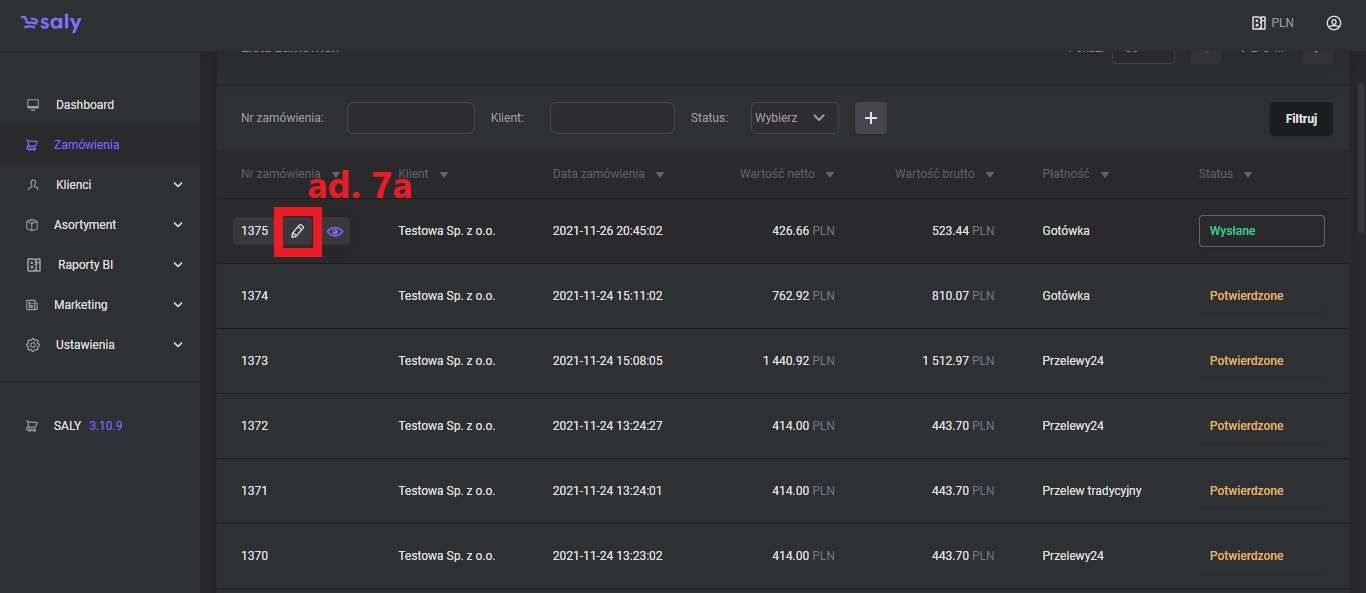Open the user account profile icon
This screenshot has height=593, width=1366.
1333,23
